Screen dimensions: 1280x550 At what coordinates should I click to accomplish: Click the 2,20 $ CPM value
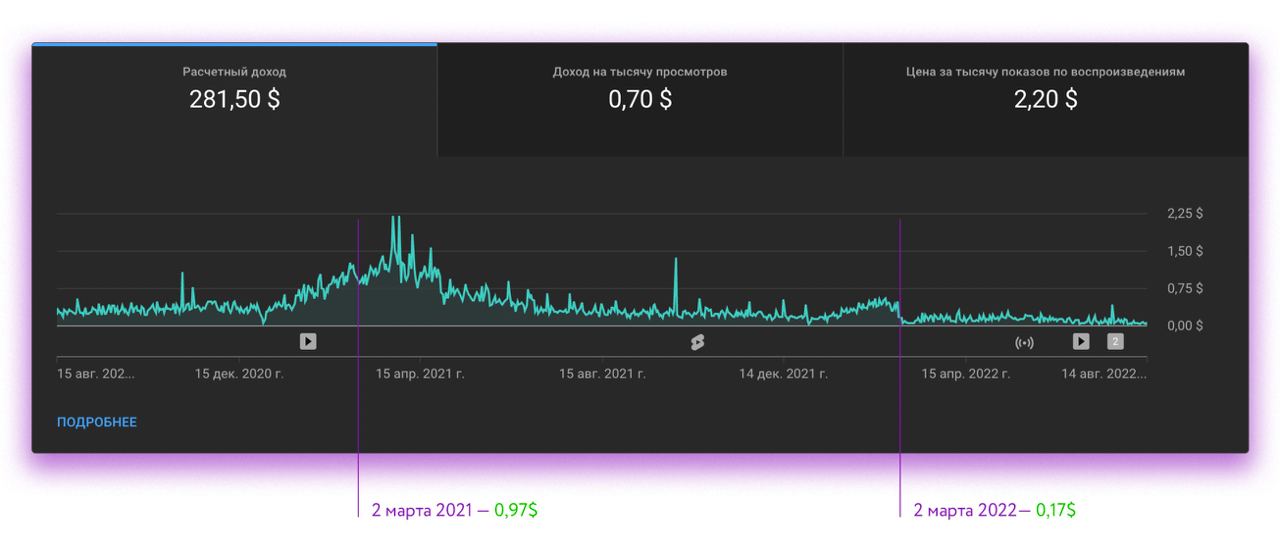point(1045,99)
